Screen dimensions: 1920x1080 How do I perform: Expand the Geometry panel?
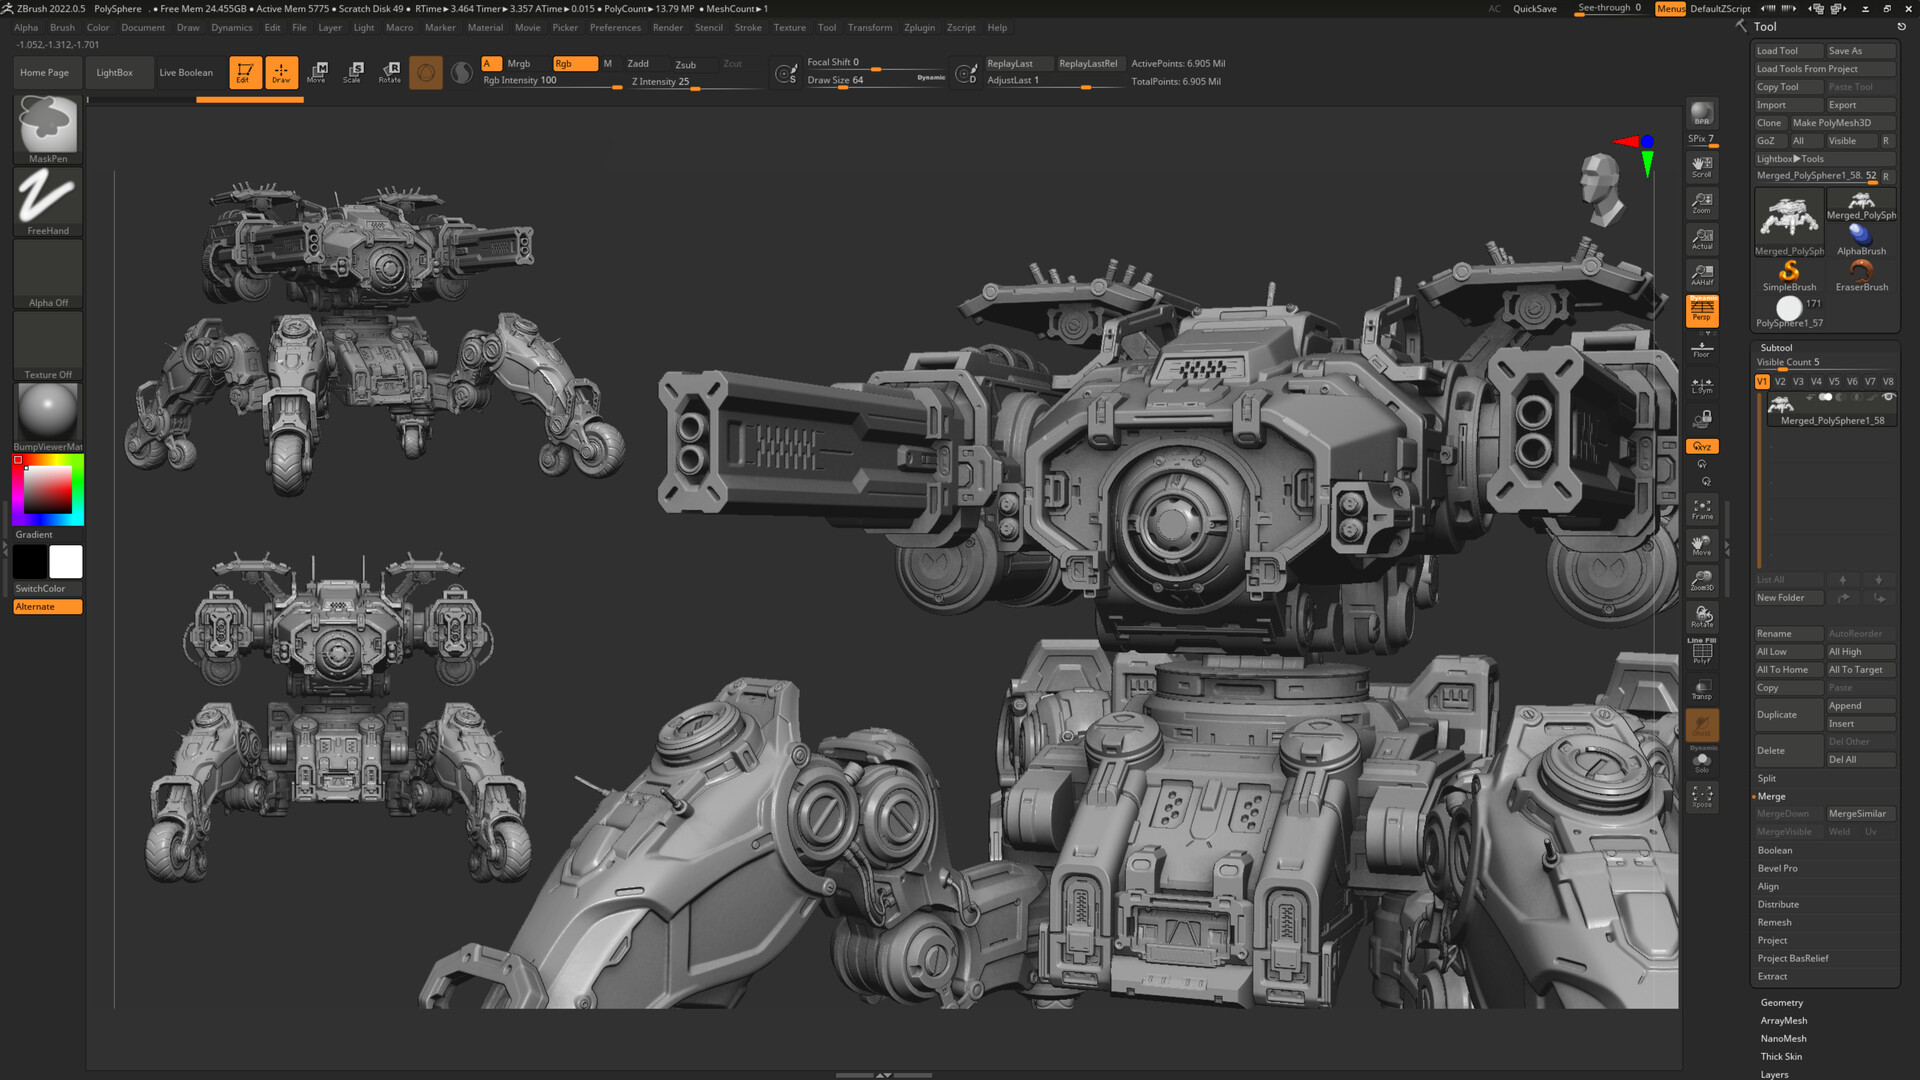click(x=1781, y=1002)
